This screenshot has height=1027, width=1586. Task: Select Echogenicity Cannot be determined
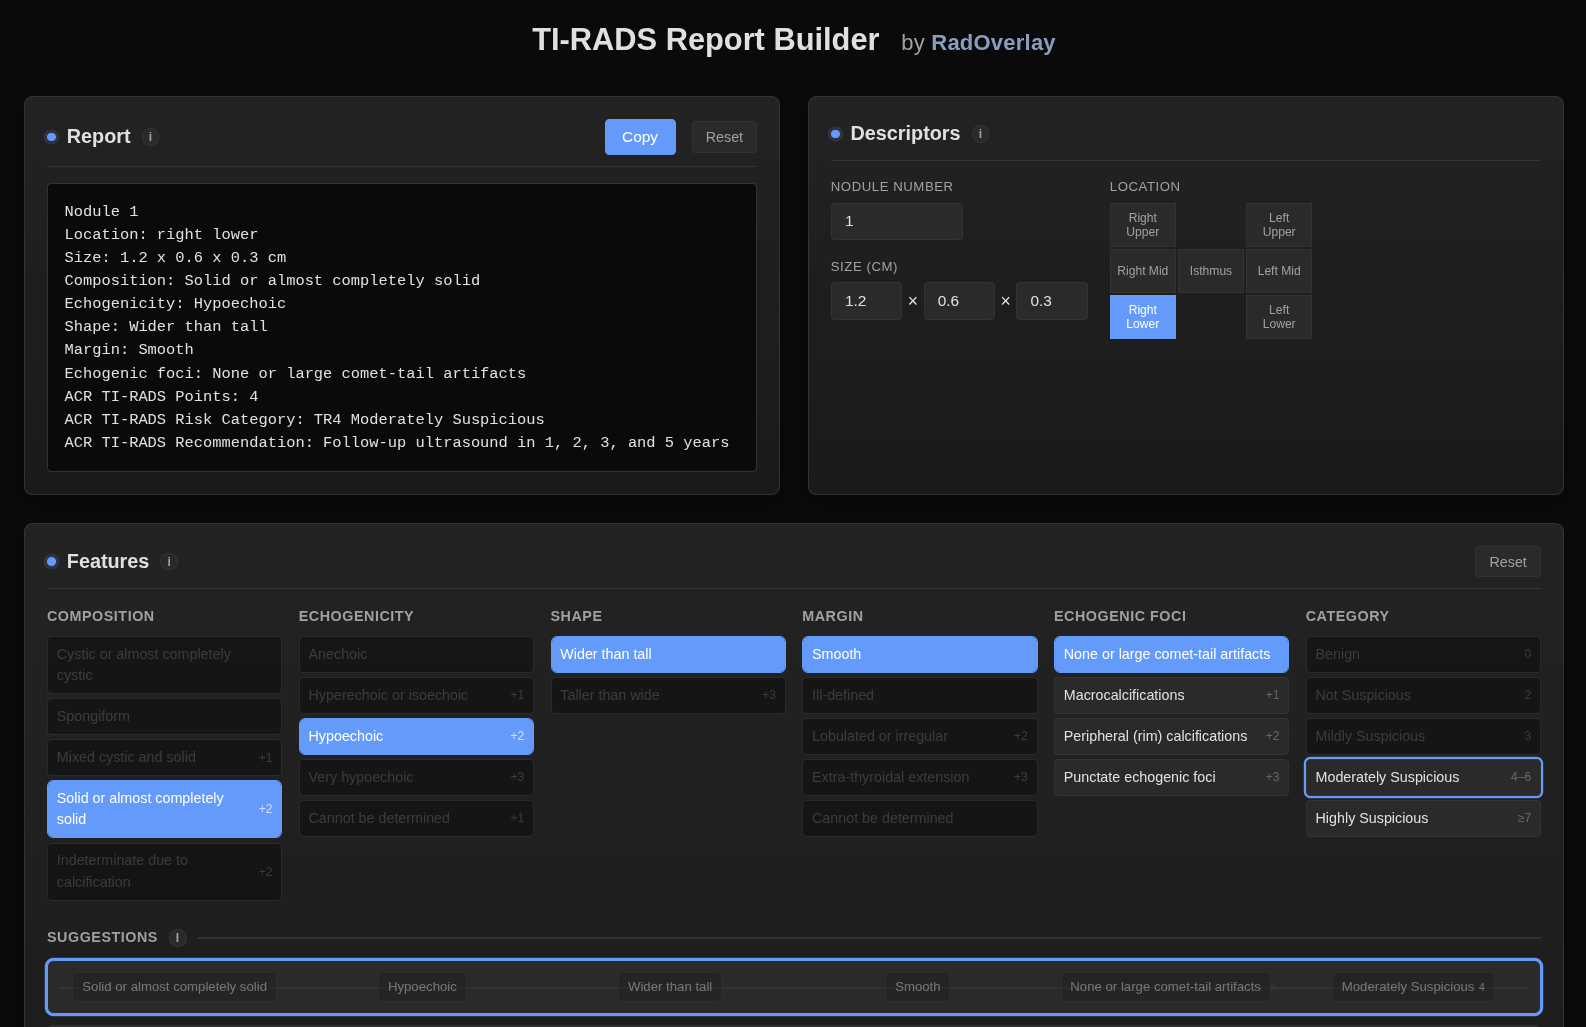[416, 818]
